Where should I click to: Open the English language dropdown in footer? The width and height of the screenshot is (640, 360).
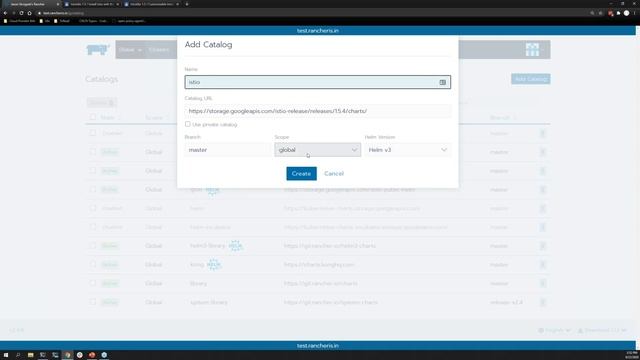[554, 330]
